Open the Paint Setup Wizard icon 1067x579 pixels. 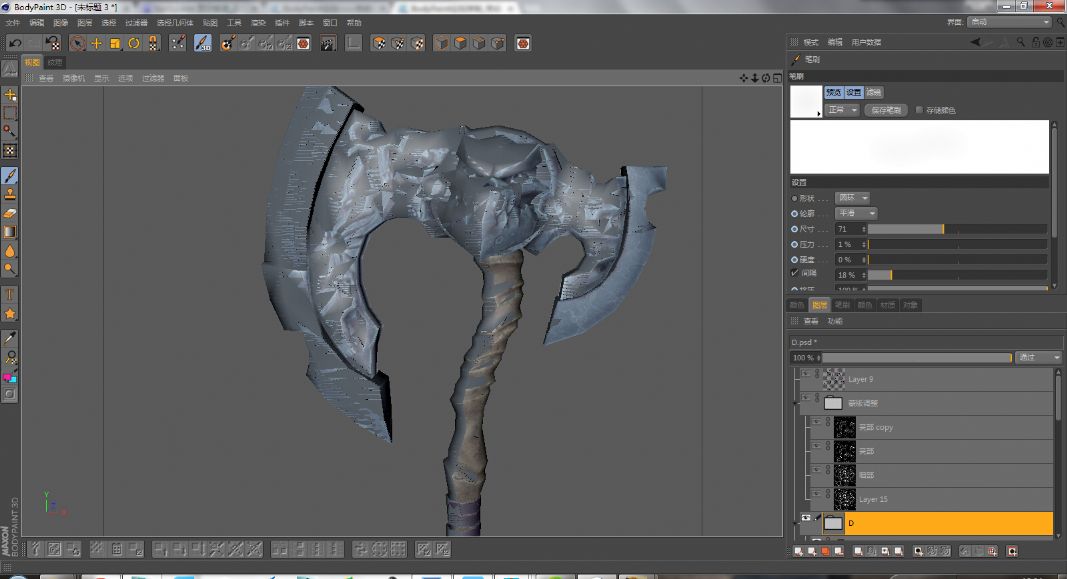click(227, 44)
